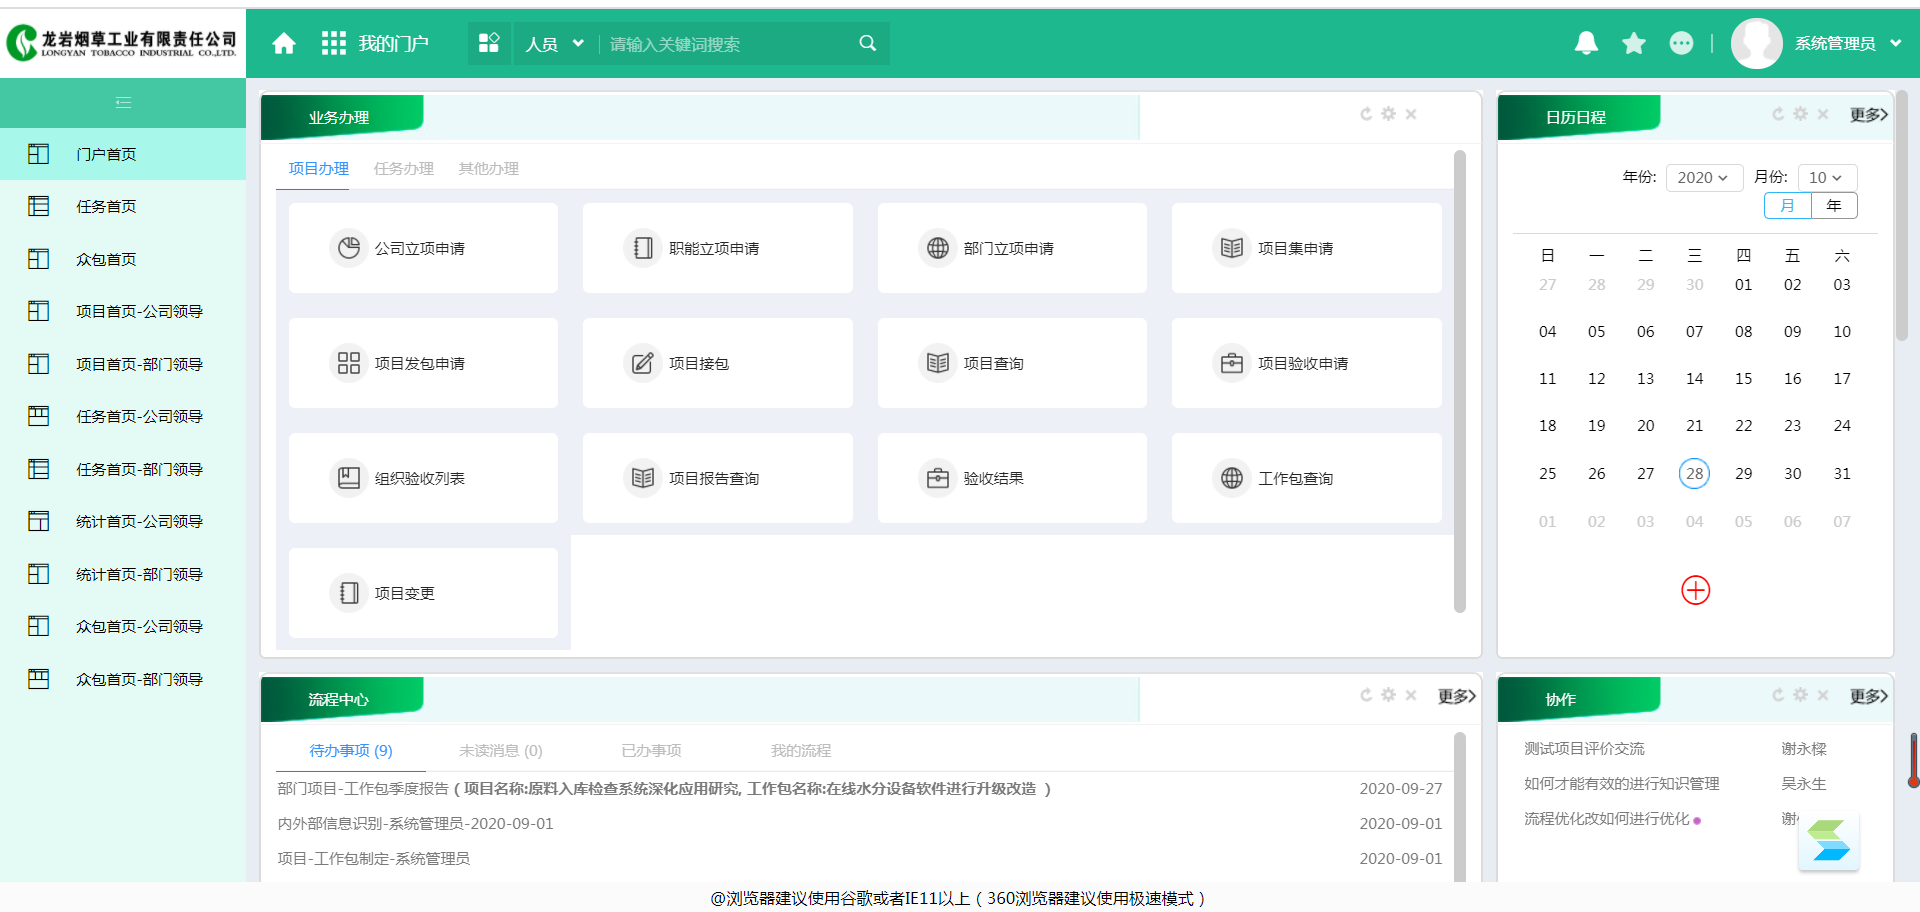Open the 我的门户 grid menu icon
Screen dimensions: 1920x912
pyautogui.click(x=333, y=43)
